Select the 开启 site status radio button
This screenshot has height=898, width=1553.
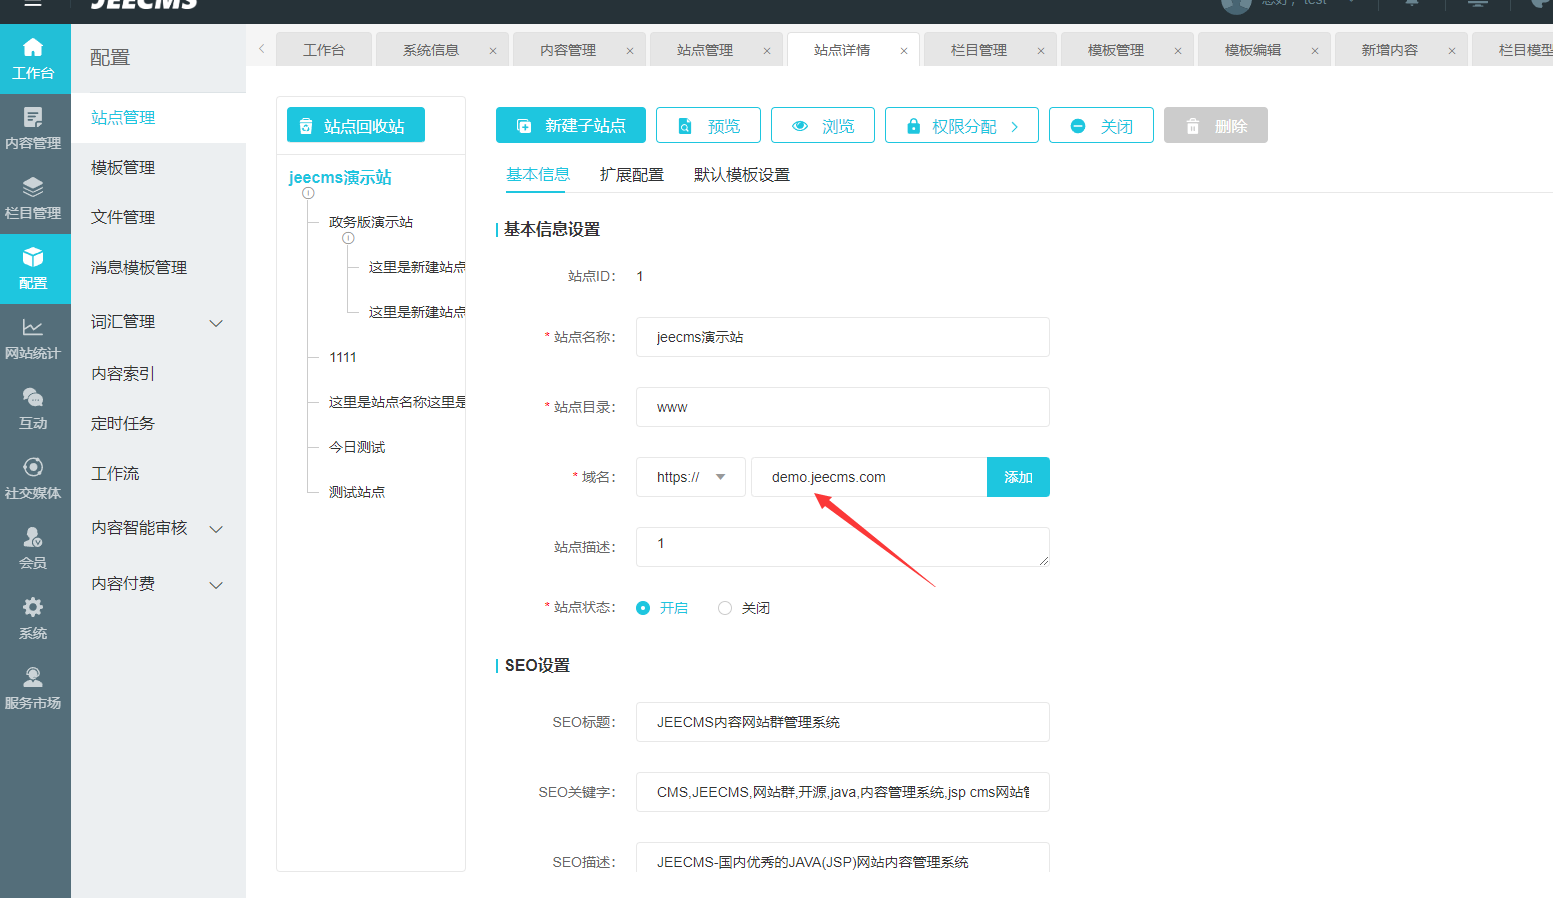tap(643, 608)
